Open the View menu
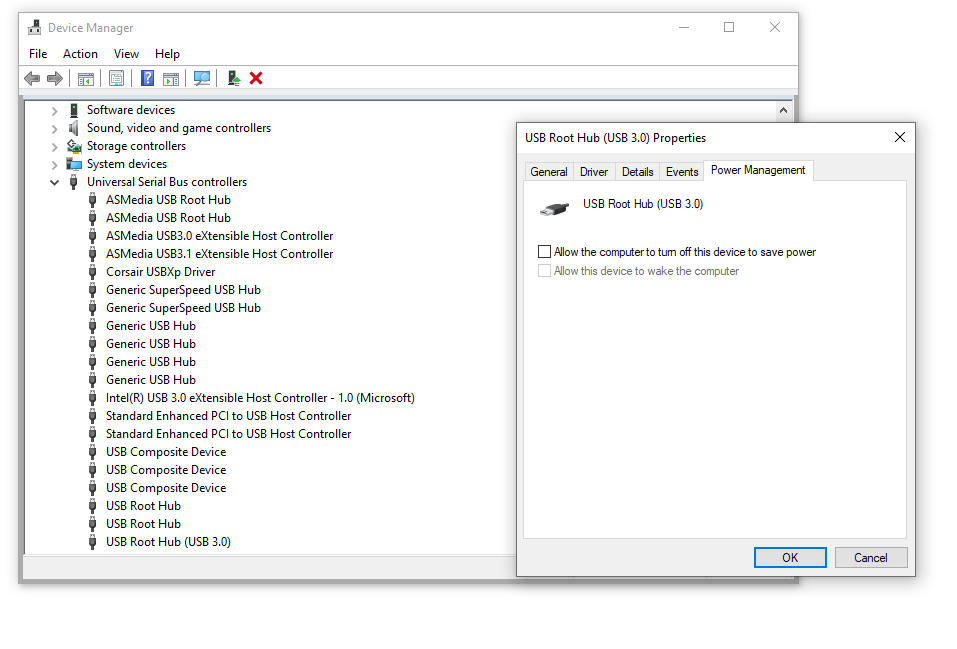 click(126, 54)
